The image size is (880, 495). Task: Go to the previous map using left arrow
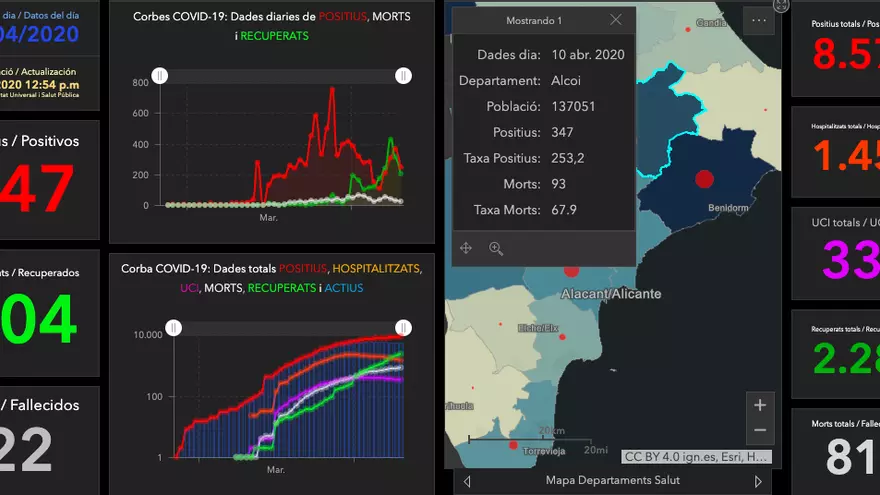click(467, 481)
